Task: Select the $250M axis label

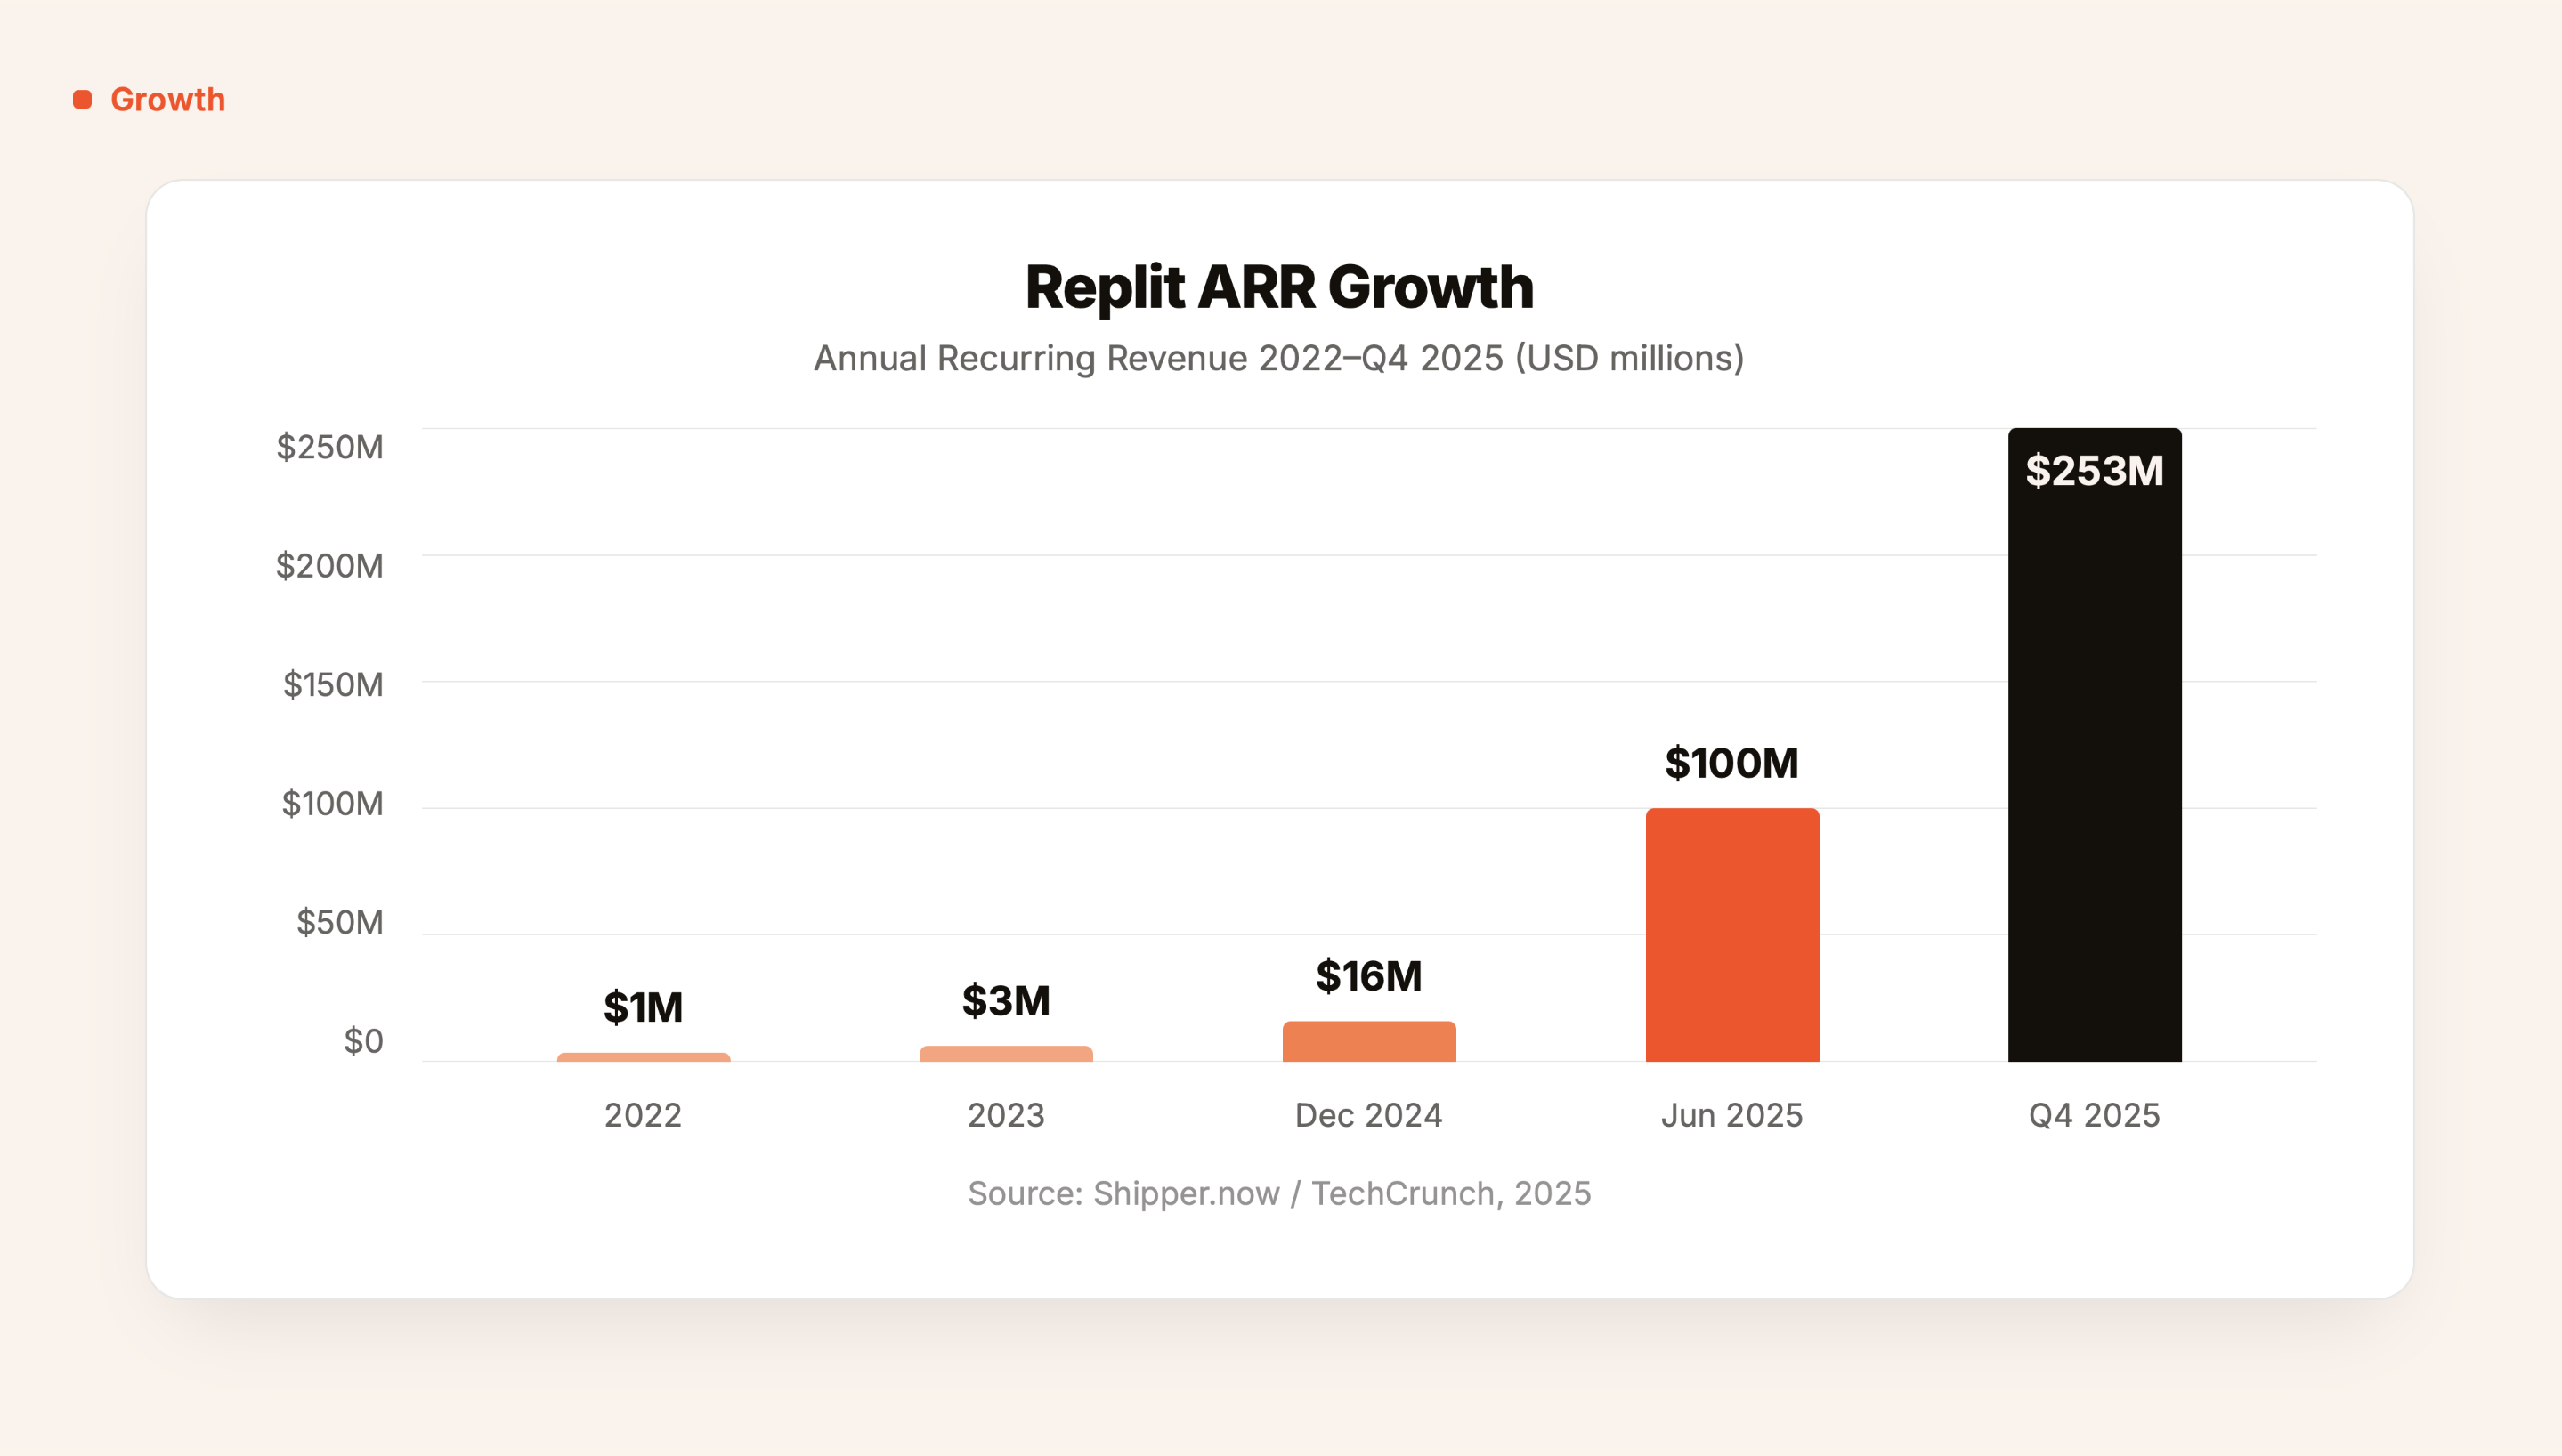Action: pos(330,447)
